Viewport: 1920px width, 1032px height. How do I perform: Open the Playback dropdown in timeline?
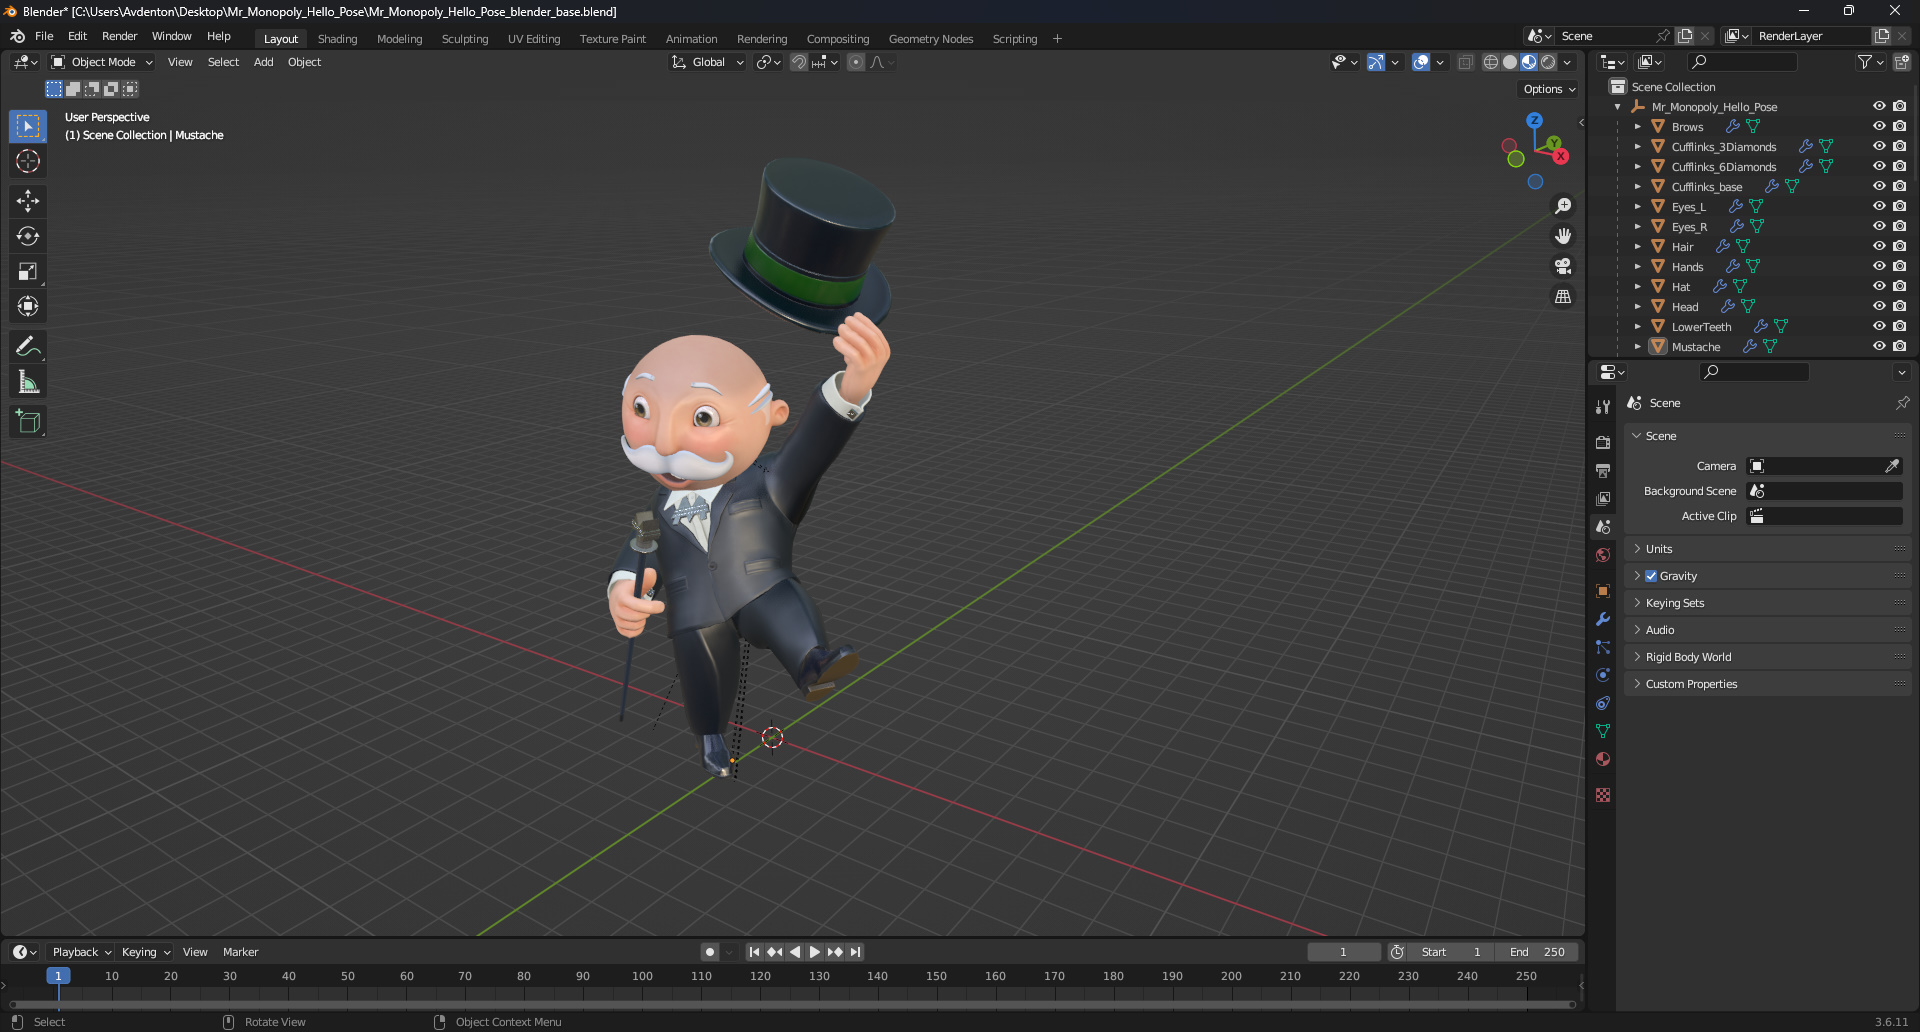pyautogui.click(x=81, y=952)
